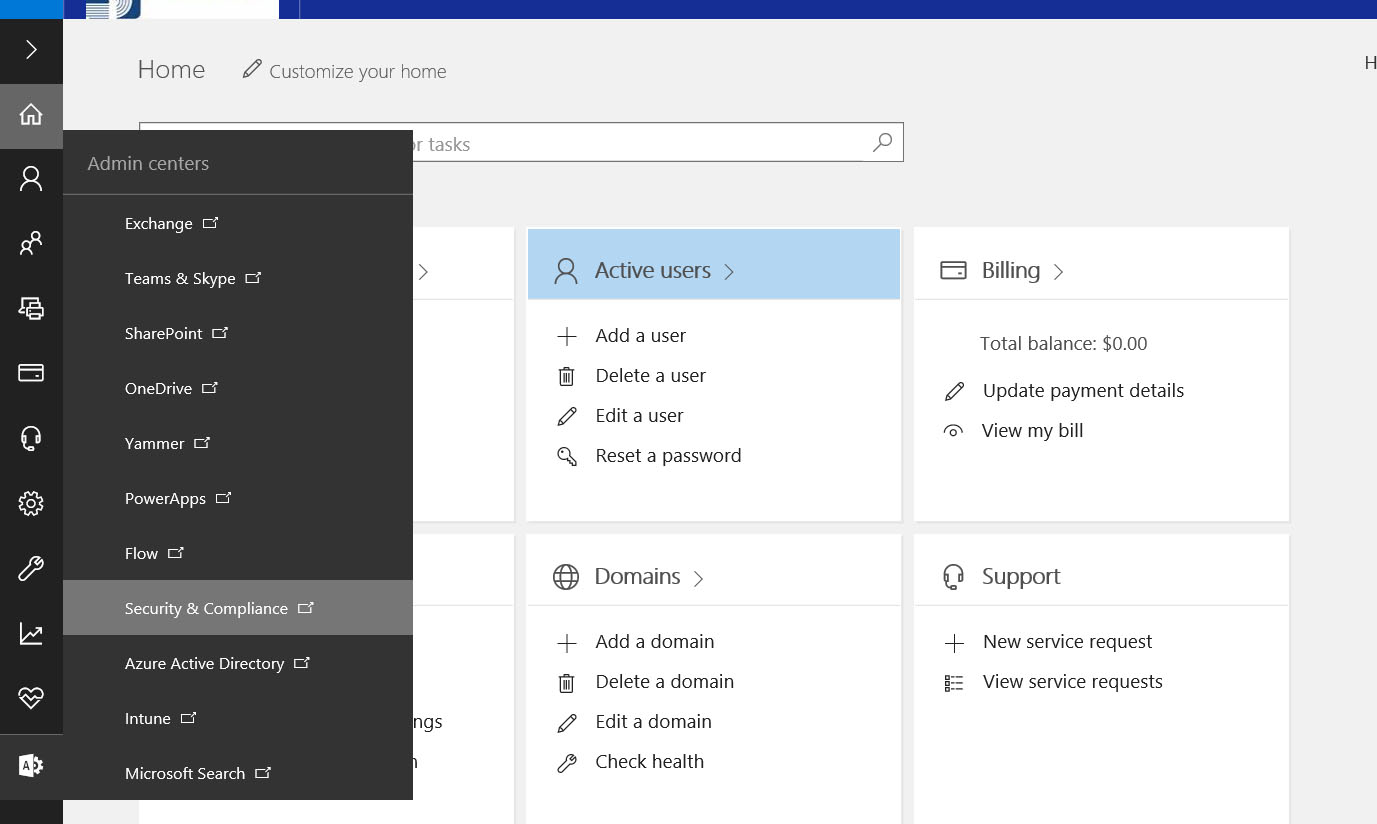Viewport: 1377px width, 824px height.
Task: Click the key icon for Reset a password
Action: pyautogui.click(x=567, y=457)
